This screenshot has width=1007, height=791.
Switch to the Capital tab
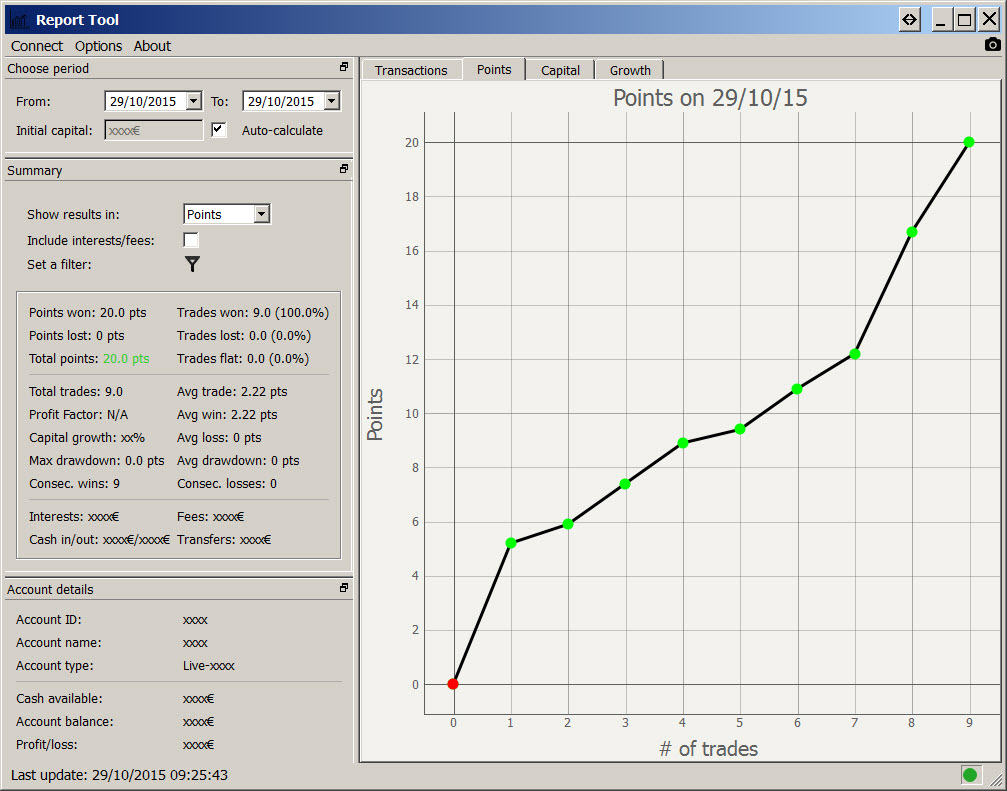(560, 70)
